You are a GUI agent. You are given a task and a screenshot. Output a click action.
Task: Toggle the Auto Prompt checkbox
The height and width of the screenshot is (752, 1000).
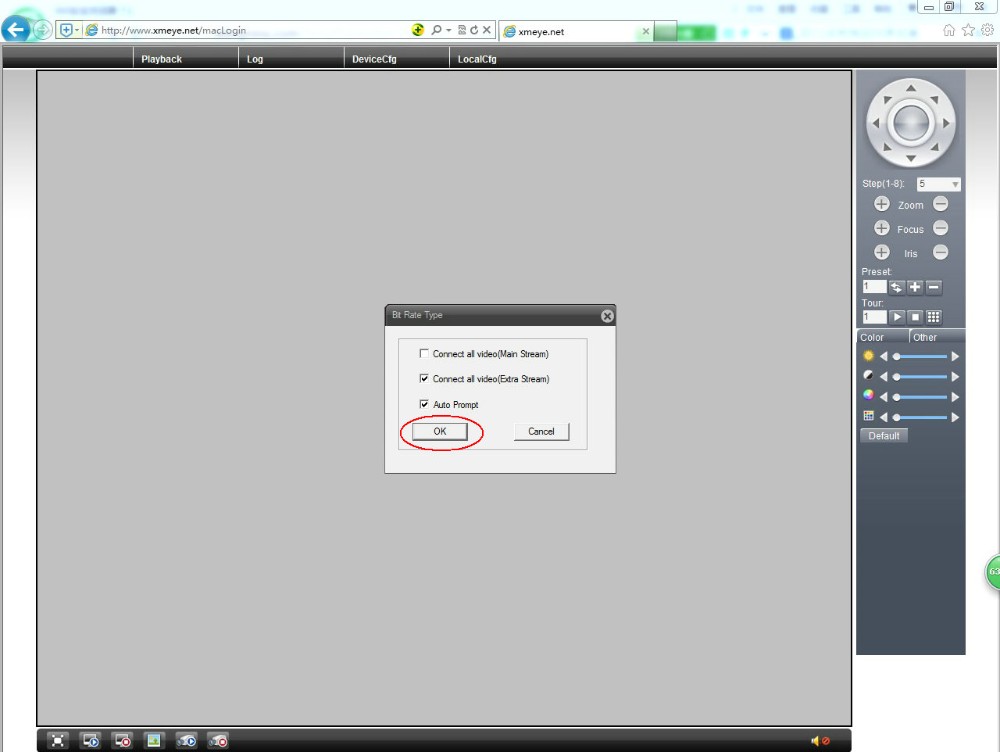[425, 404]
